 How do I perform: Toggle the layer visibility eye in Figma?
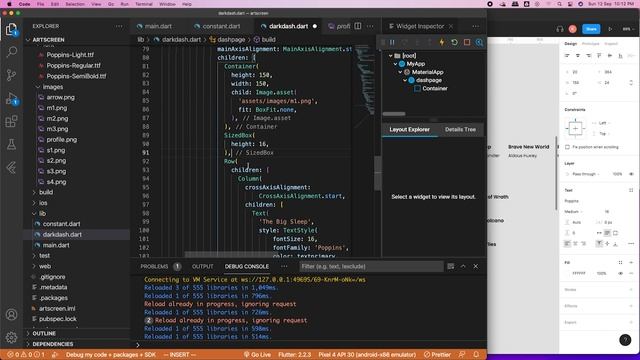point(631,174)
